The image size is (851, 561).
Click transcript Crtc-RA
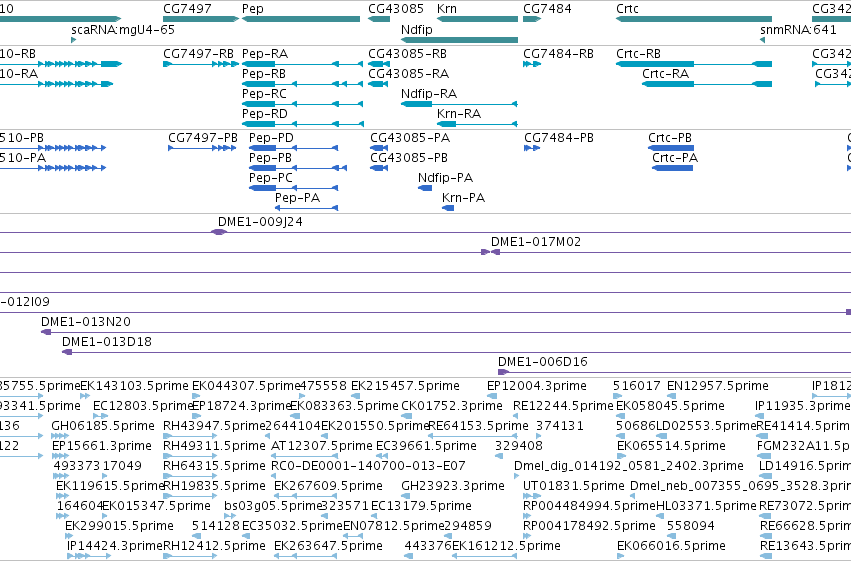tap(707, 84)
